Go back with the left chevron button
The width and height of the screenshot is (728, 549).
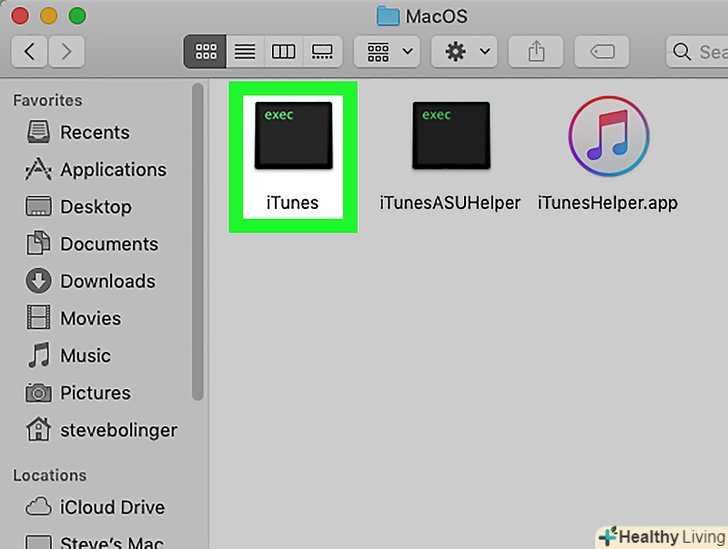point(29,52)
